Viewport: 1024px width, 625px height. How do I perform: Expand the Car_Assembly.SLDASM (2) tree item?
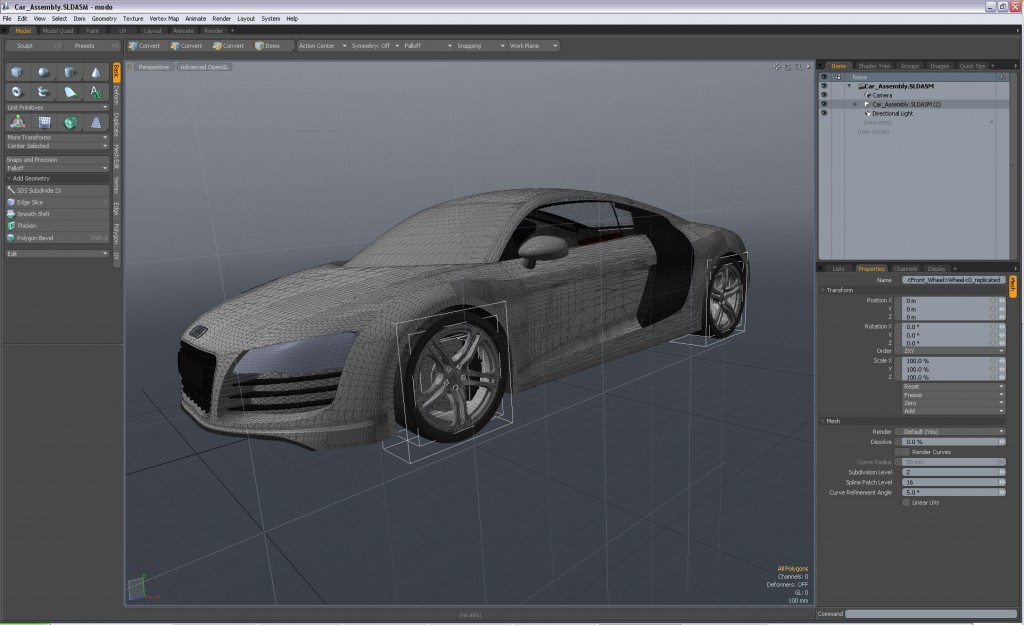(855, 104)
